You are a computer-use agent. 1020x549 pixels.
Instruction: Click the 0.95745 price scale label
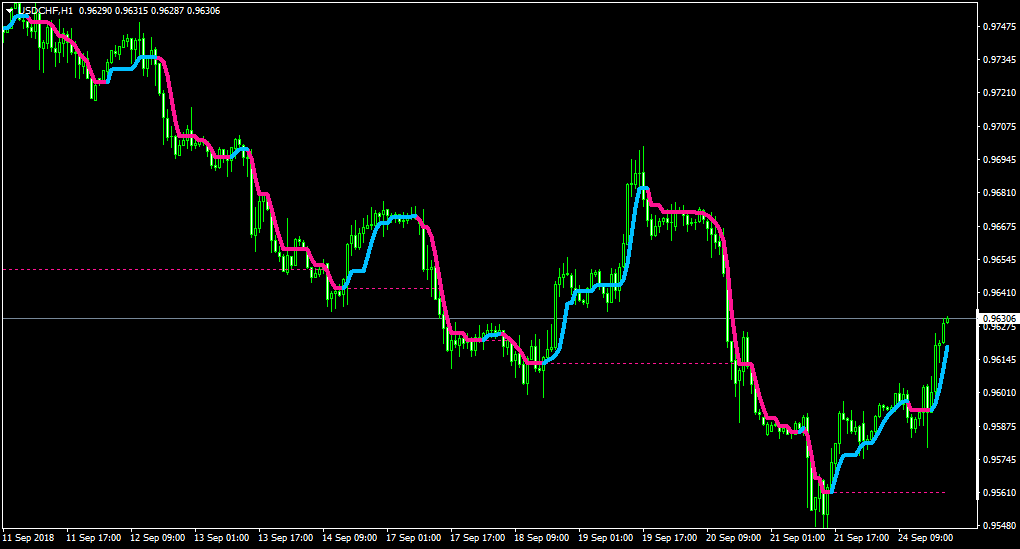pos(999,460)
